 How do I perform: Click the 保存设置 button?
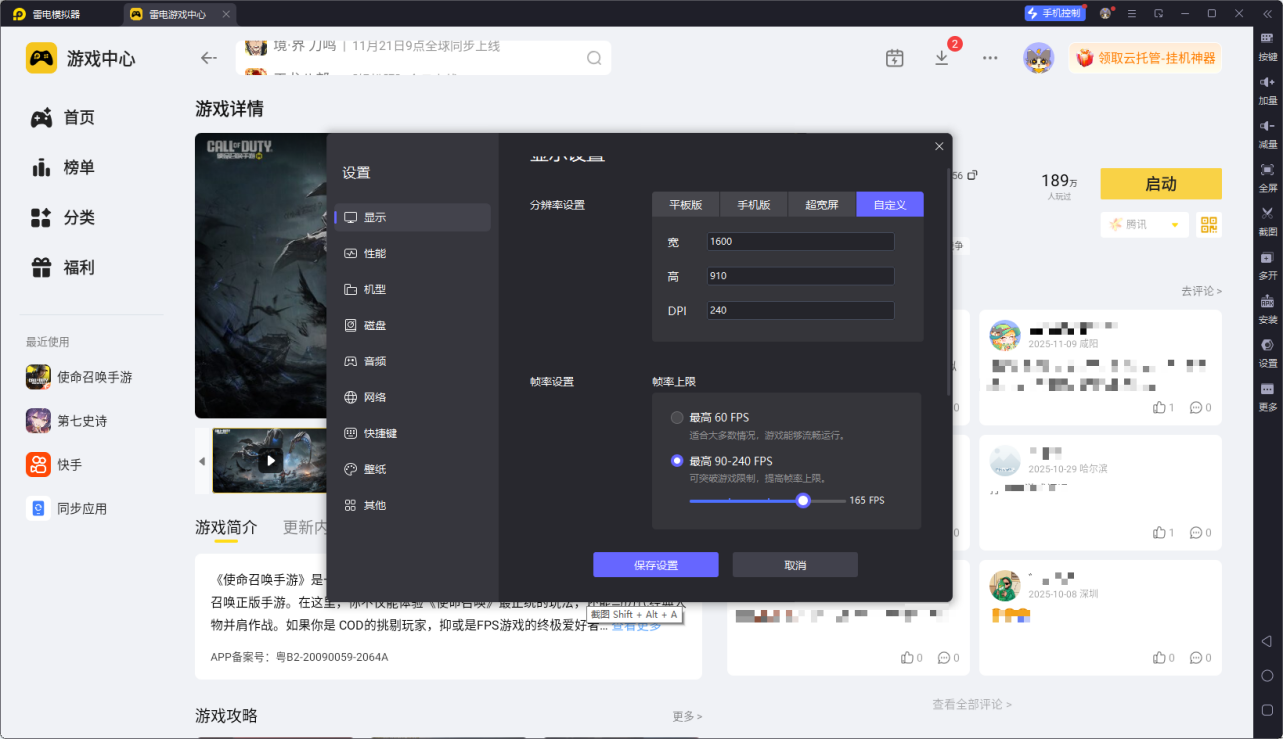(x=656, y=565)
